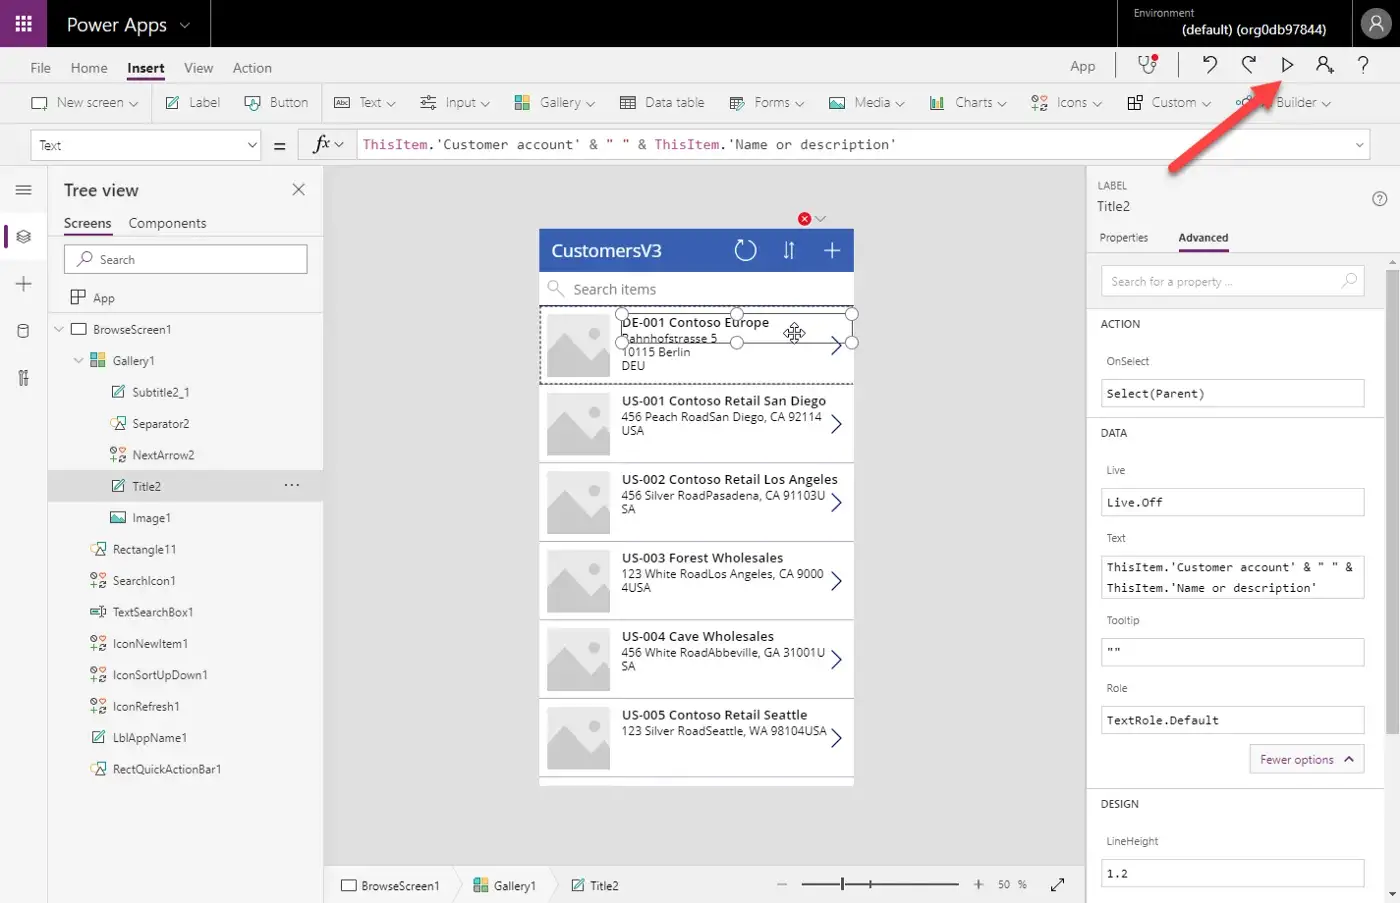The image size is (1400, 903).
Task: Open the Advanced tools sidebar icon
Action: tap(23, 378)
